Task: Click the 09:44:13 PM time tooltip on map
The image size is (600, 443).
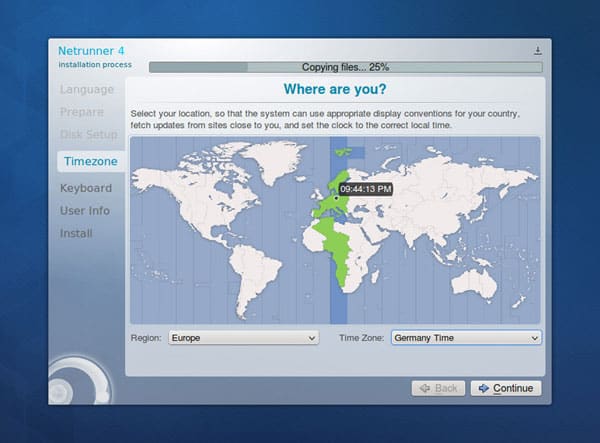Action: (365, 189)
